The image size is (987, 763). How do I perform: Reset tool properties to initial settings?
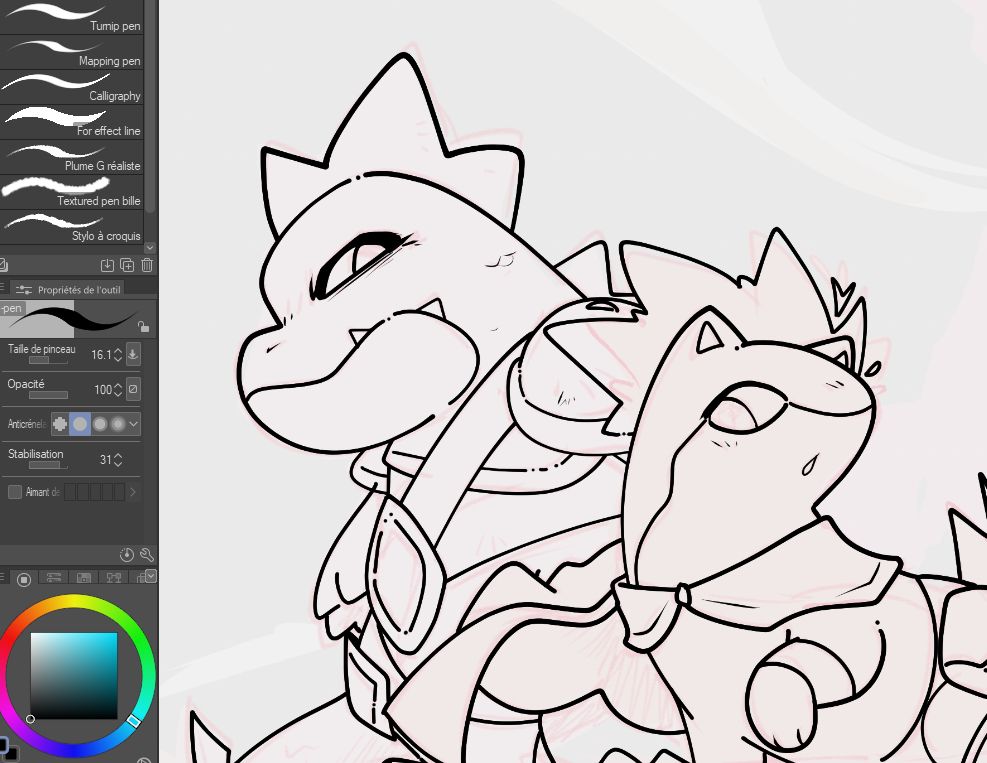coord(127,555)
